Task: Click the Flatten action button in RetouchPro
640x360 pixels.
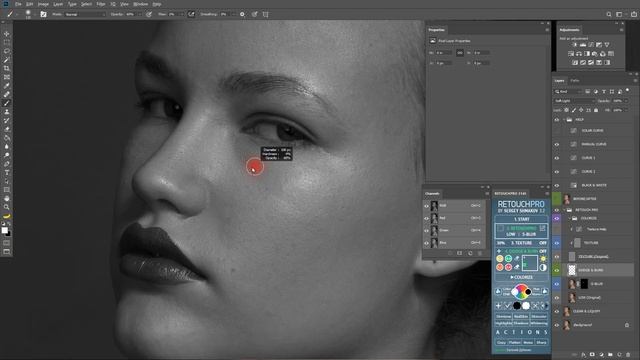Action: coord(514,342)
